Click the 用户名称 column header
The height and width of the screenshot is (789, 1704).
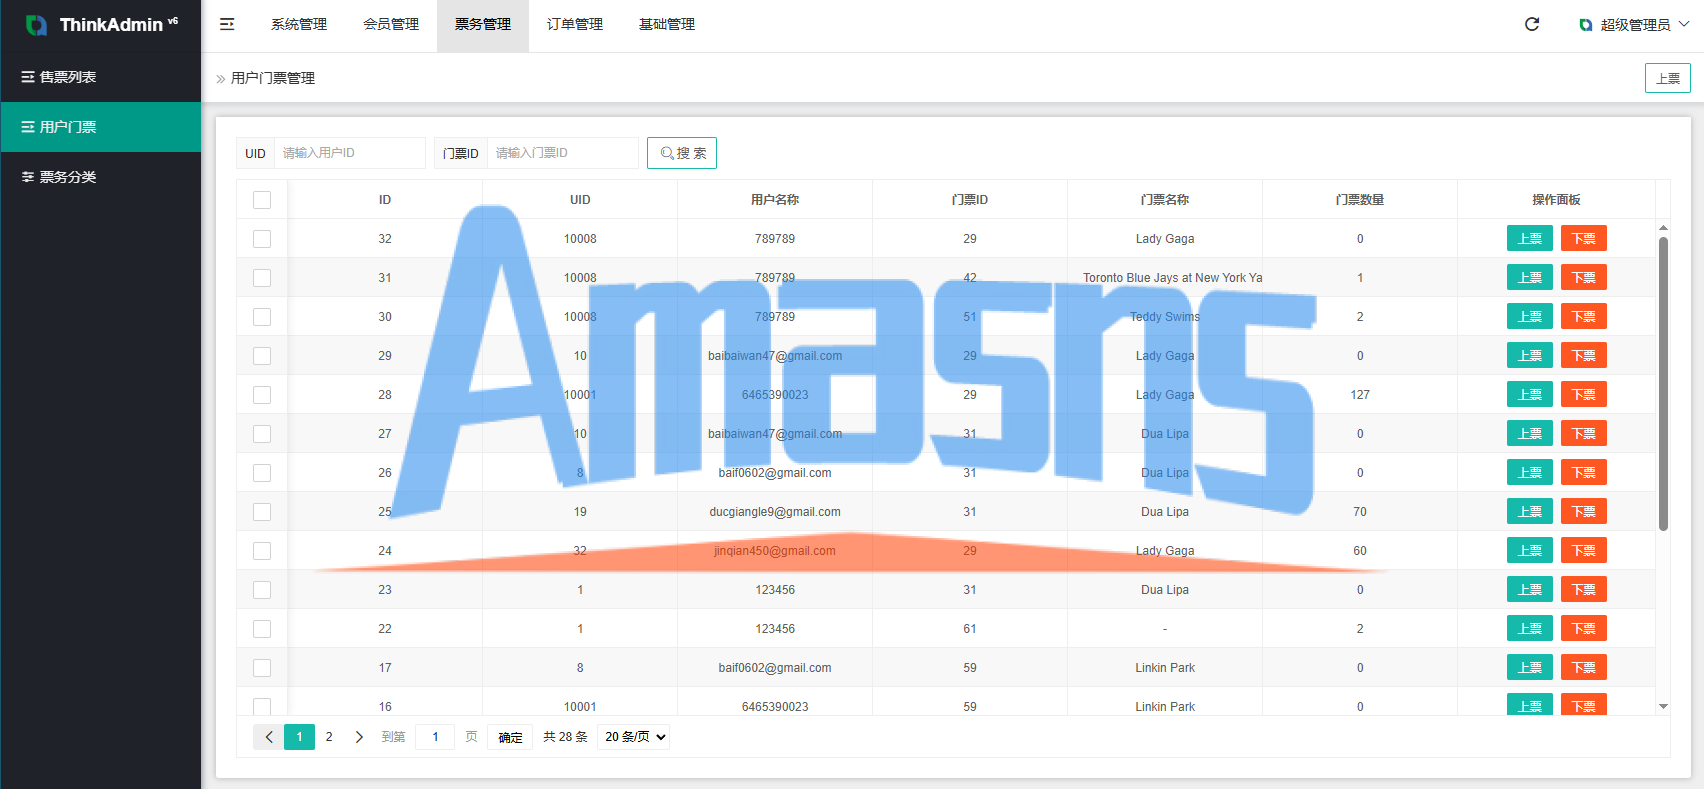point(775,200)
